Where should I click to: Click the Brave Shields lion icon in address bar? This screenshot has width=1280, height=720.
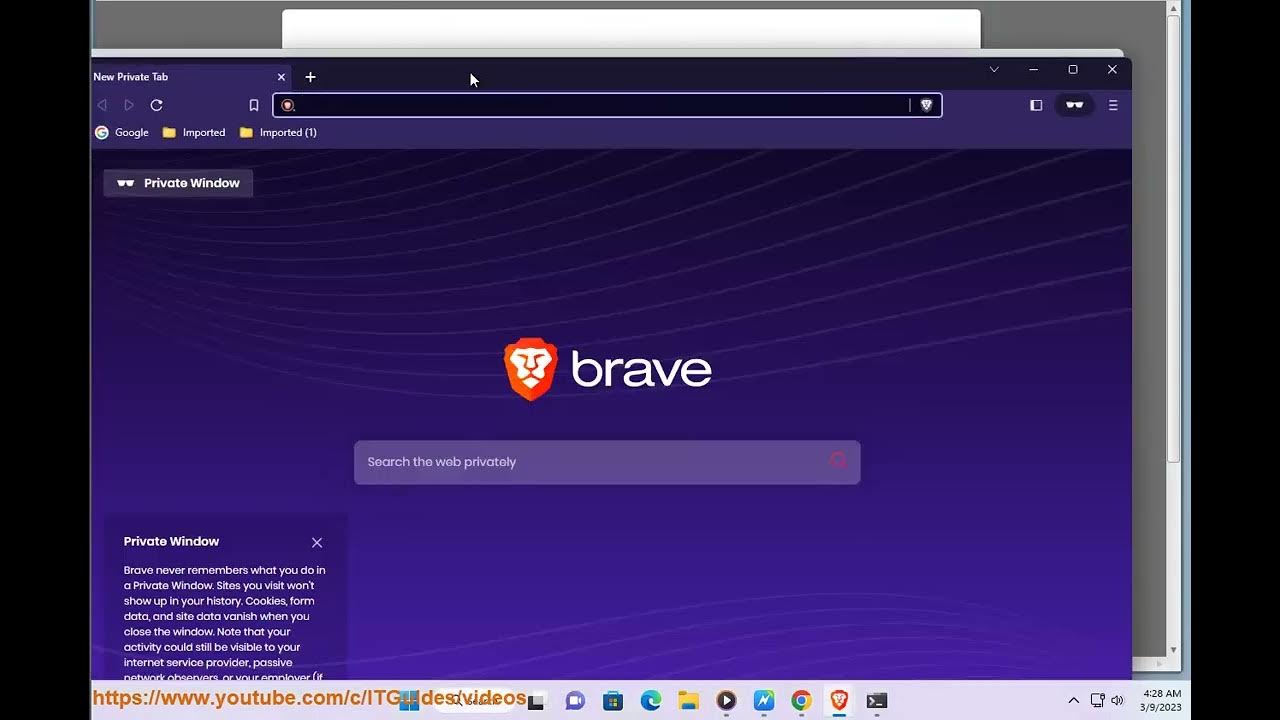926,105
